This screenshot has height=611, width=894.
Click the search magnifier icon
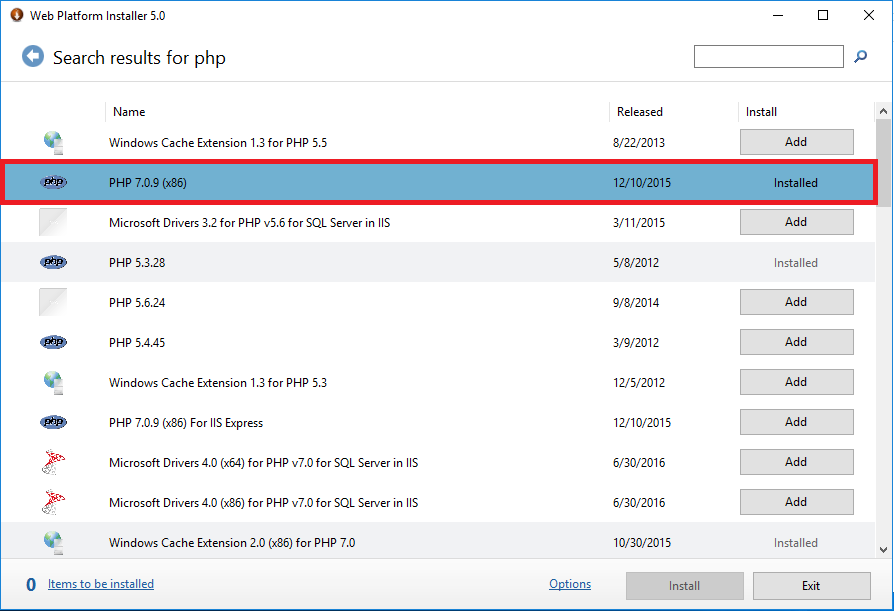click(860, 57)
